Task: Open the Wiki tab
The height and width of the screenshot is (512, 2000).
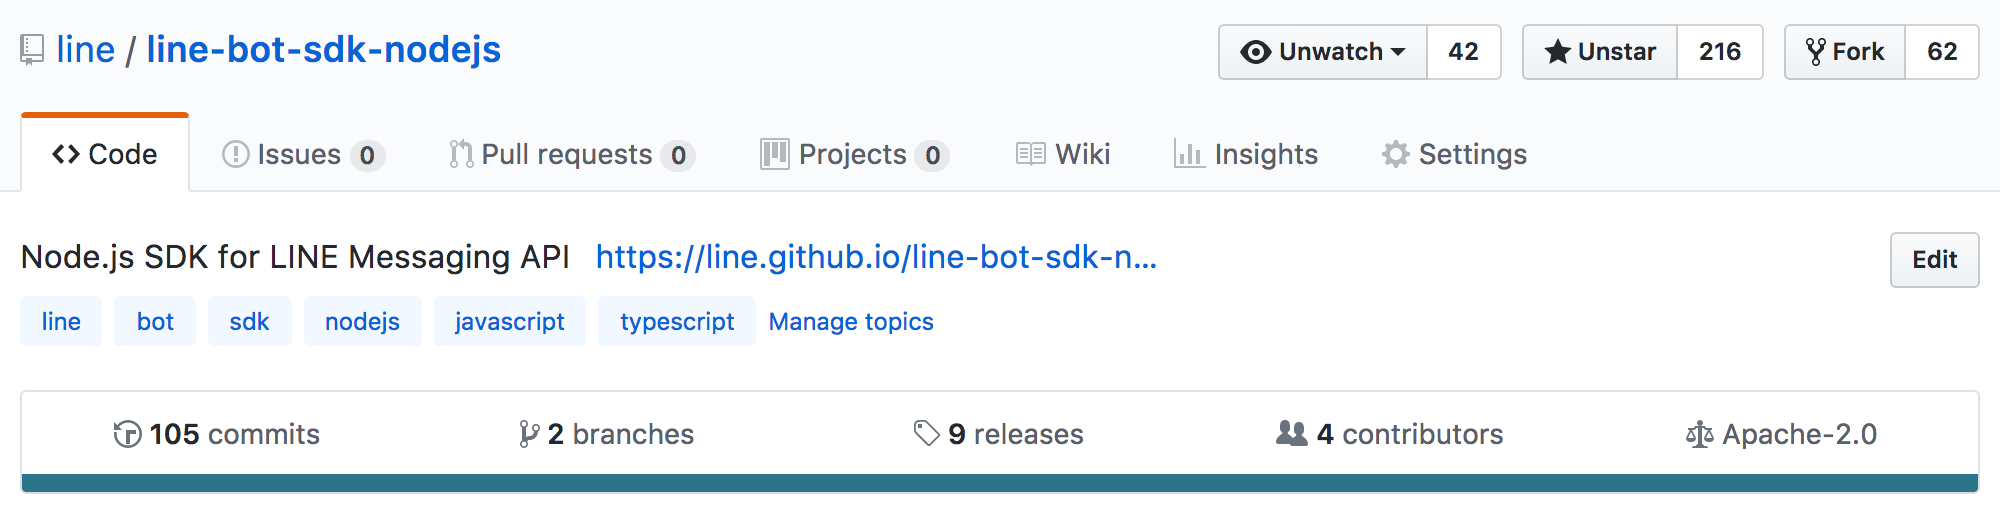Action: pyautogui.click(x=1063, y=154)
